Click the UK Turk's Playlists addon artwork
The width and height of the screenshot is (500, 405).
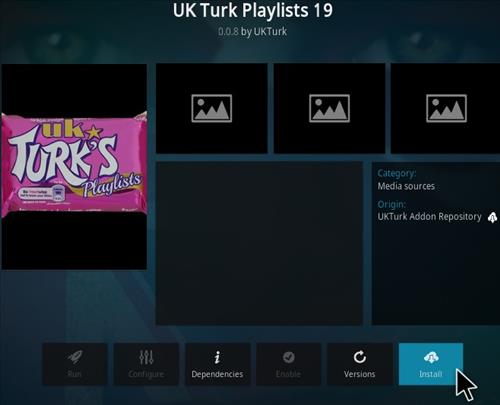coord(74,167)
